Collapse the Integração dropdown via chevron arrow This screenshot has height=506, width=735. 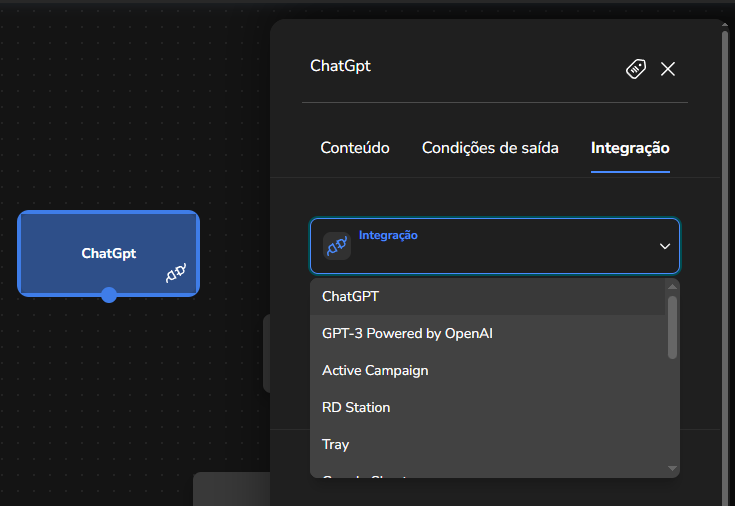coord(665,246)
